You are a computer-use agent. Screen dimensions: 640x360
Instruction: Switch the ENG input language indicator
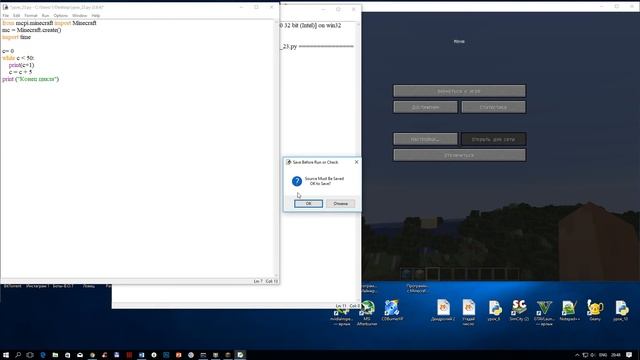tap(603, 355)
